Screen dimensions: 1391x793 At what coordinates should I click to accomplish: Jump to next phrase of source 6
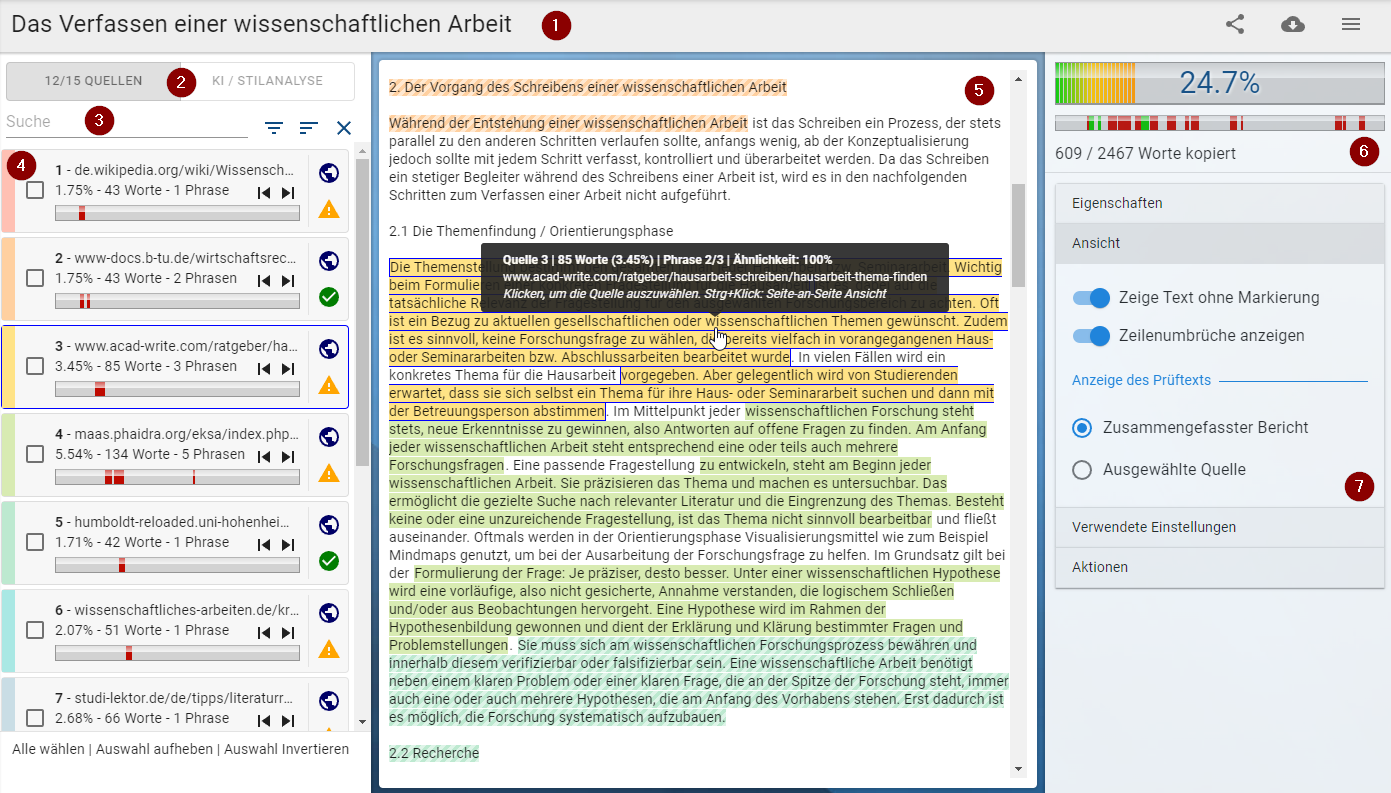tap(288, 633)
